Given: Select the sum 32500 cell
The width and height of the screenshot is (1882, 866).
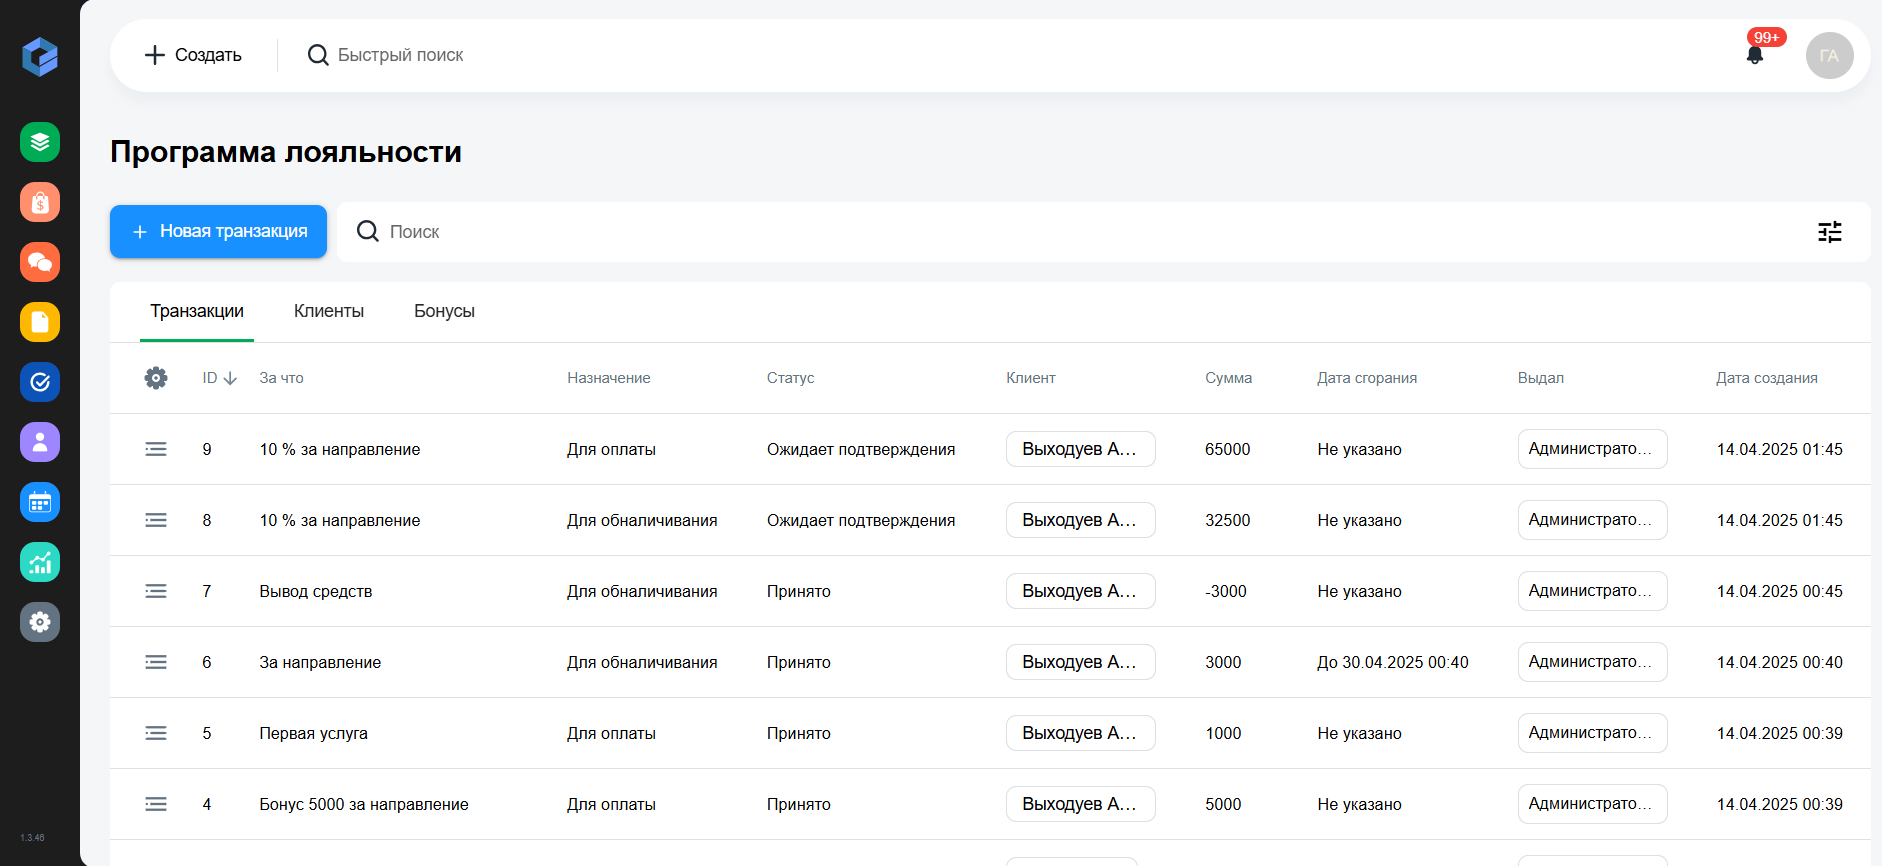Looking at the screenshot, I should [1228, 520].
